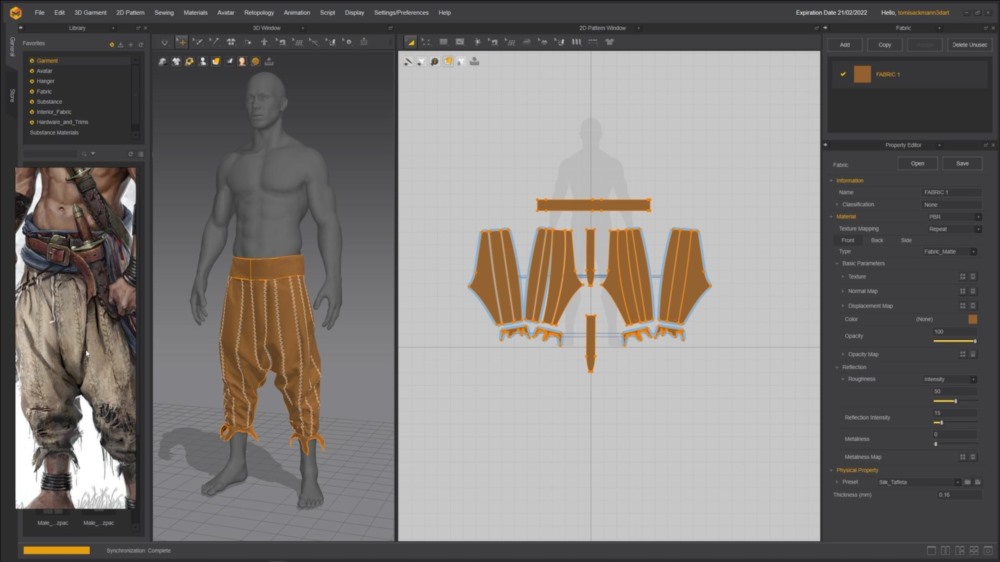1000x562 pixels.
Task: Open the Preset Silk_Taffeta dropdown
Action: pos(918,482)
